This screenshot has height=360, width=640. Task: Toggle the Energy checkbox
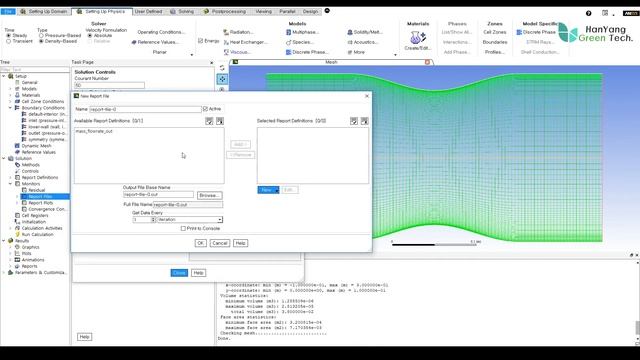pos(200,41)
